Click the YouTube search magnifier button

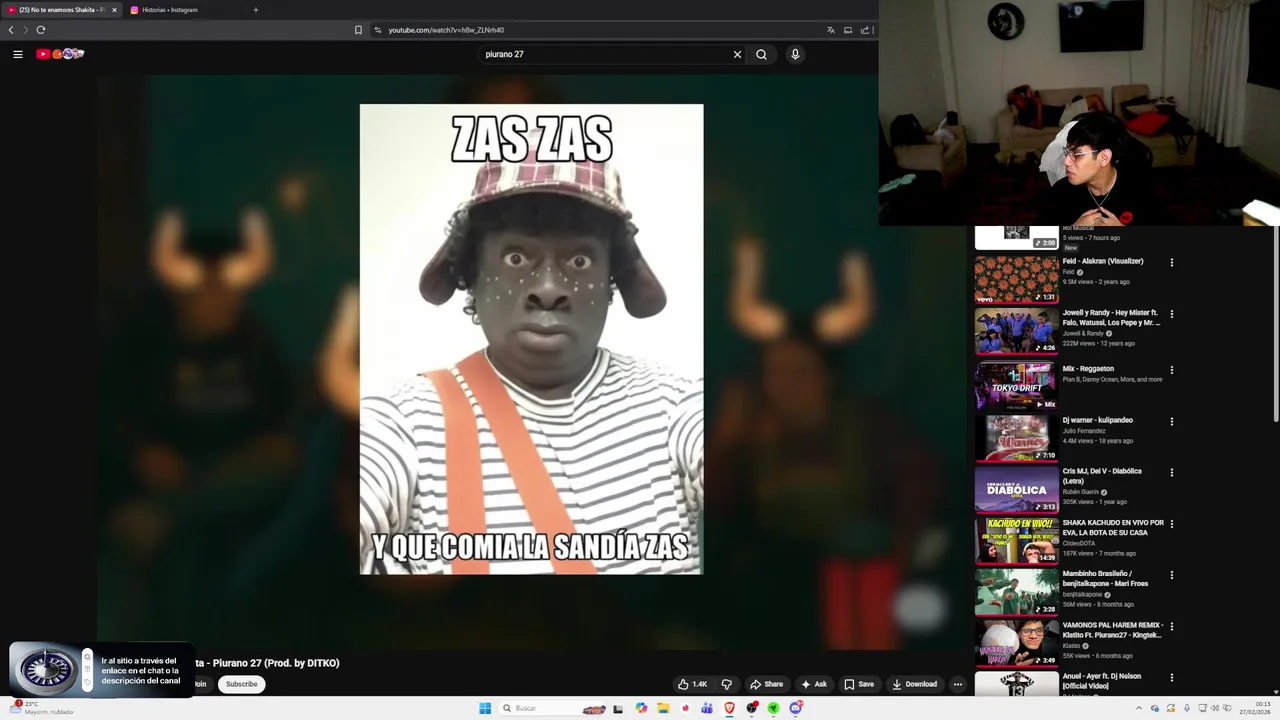pyautogui.click(x=761, y=54)
